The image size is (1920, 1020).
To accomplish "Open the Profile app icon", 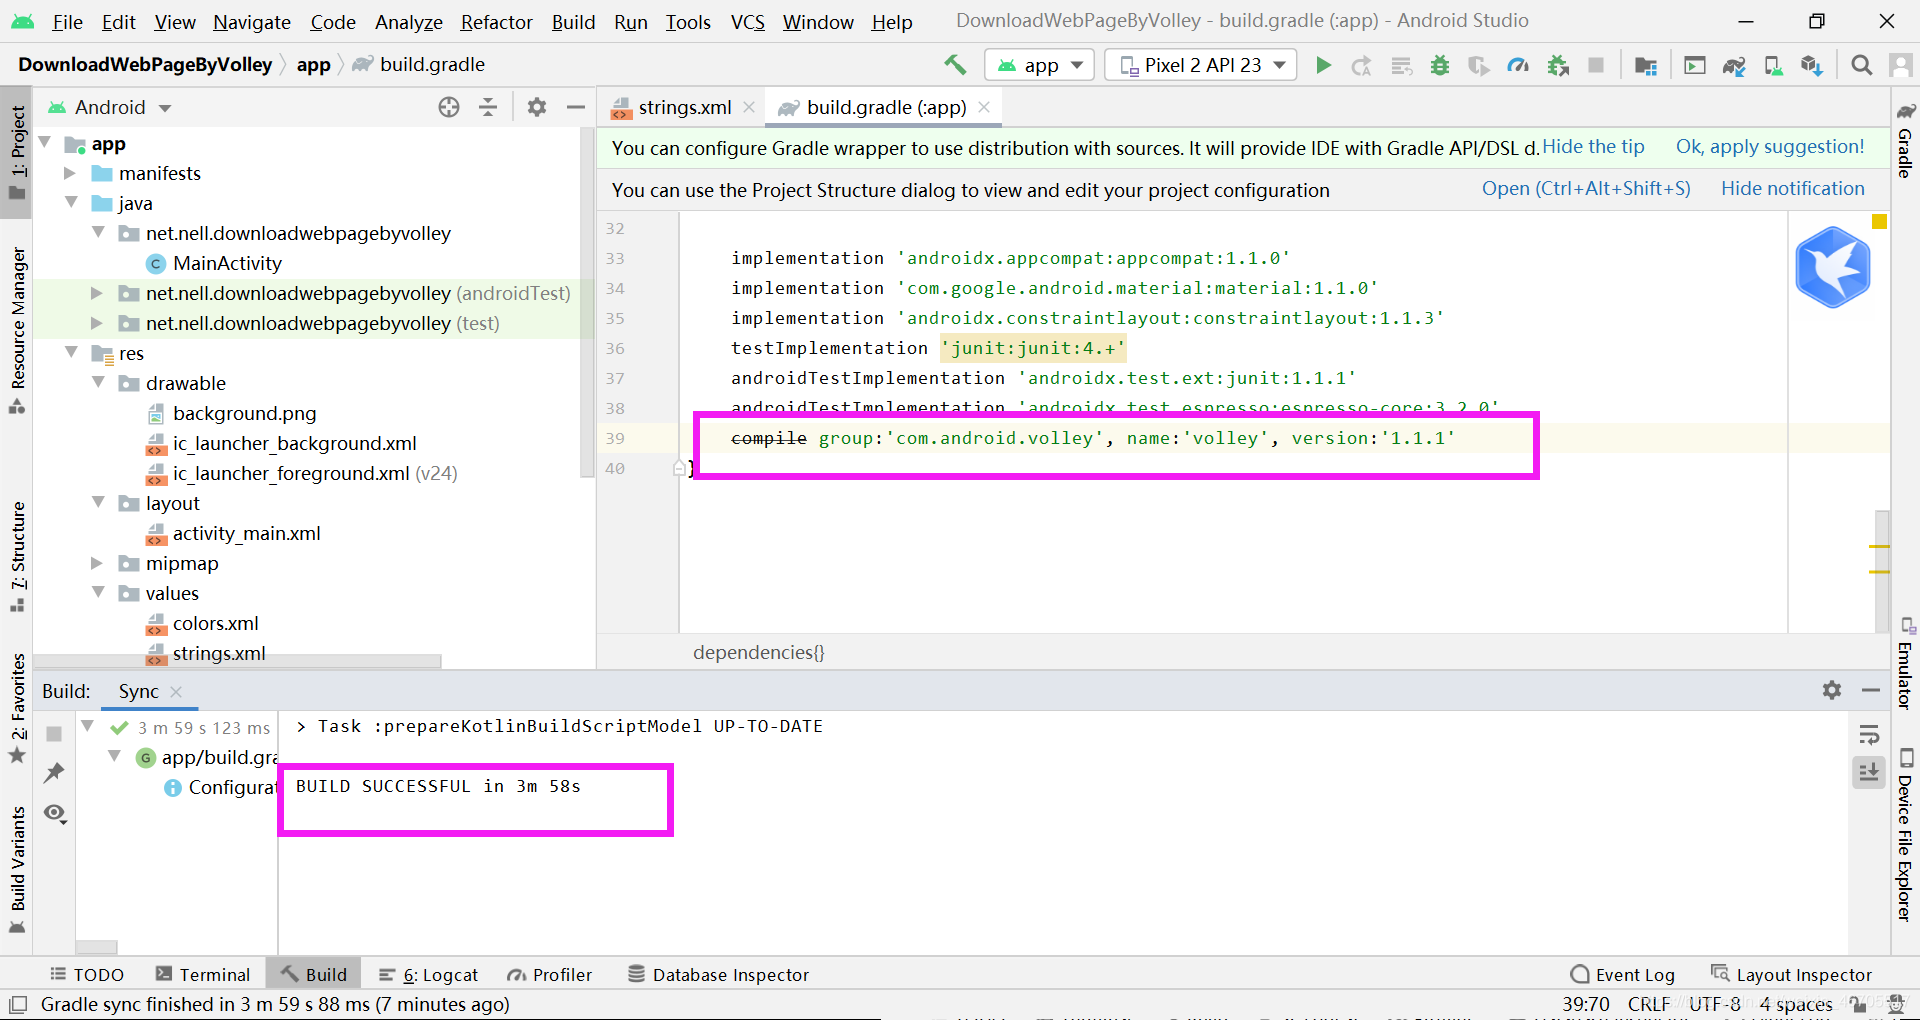I will 1518,65.
